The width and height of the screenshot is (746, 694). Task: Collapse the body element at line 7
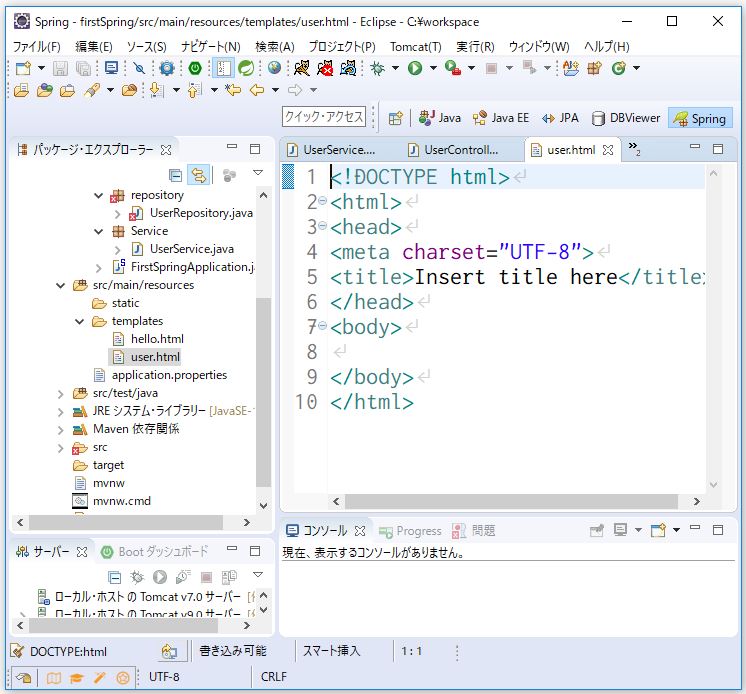coord(322,326)
